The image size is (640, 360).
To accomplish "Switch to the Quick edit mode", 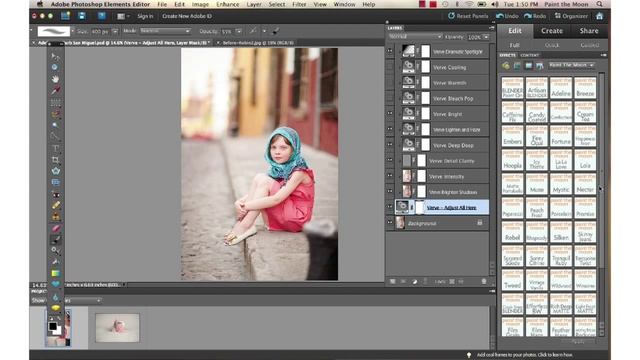I will (551, 45).
